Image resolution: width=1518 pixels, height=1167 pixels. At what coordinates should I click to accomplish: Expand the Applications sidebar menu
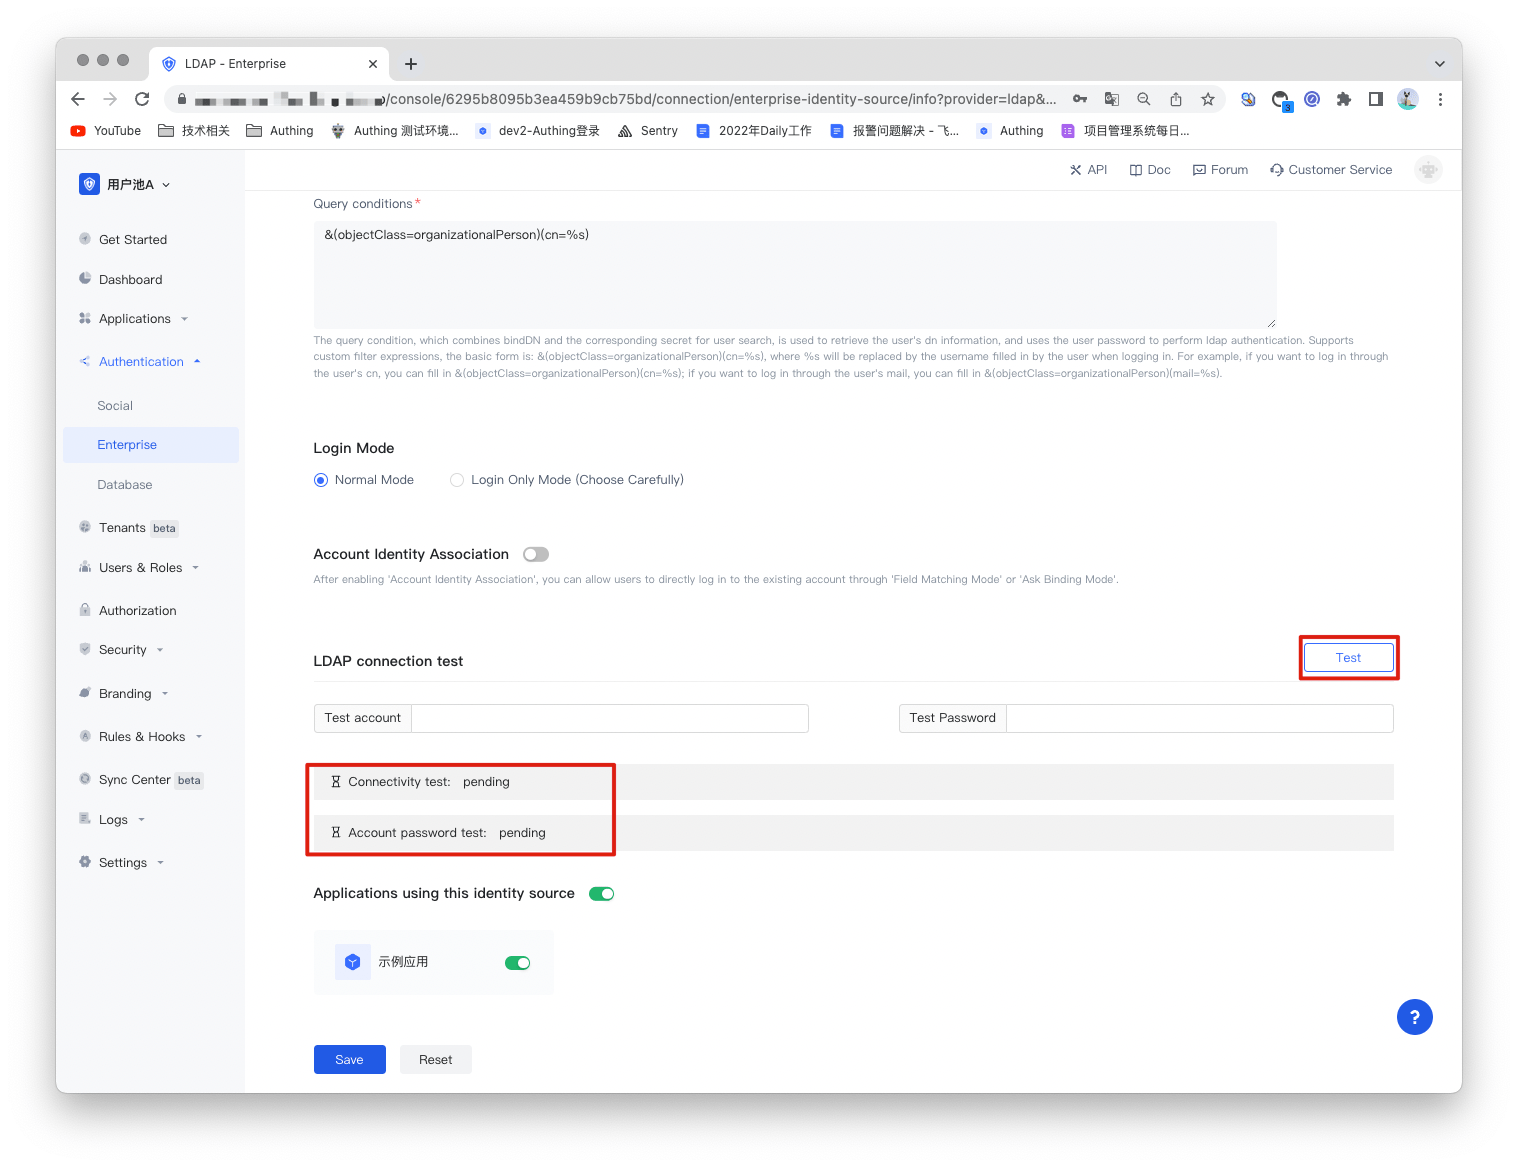point(135,319)
